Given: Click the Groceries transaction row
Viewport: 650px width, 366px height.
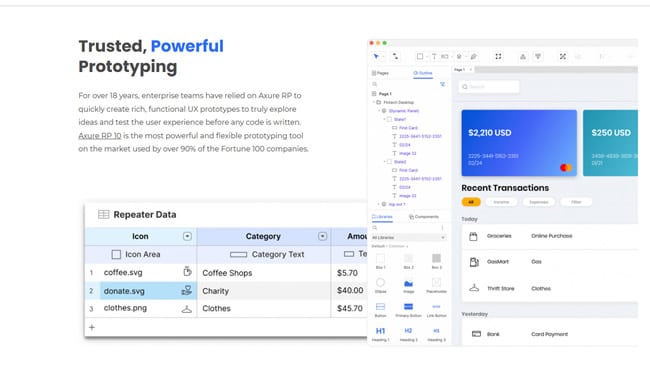Looking at the screenshot, I should pos(550,236).
